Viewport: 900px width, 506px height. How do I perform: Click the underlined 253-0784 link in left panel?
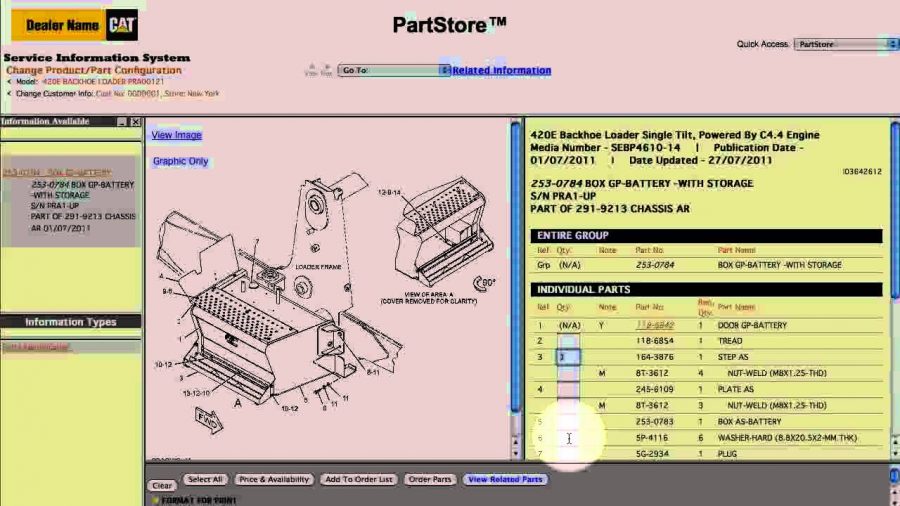click(x=57, y=172)
